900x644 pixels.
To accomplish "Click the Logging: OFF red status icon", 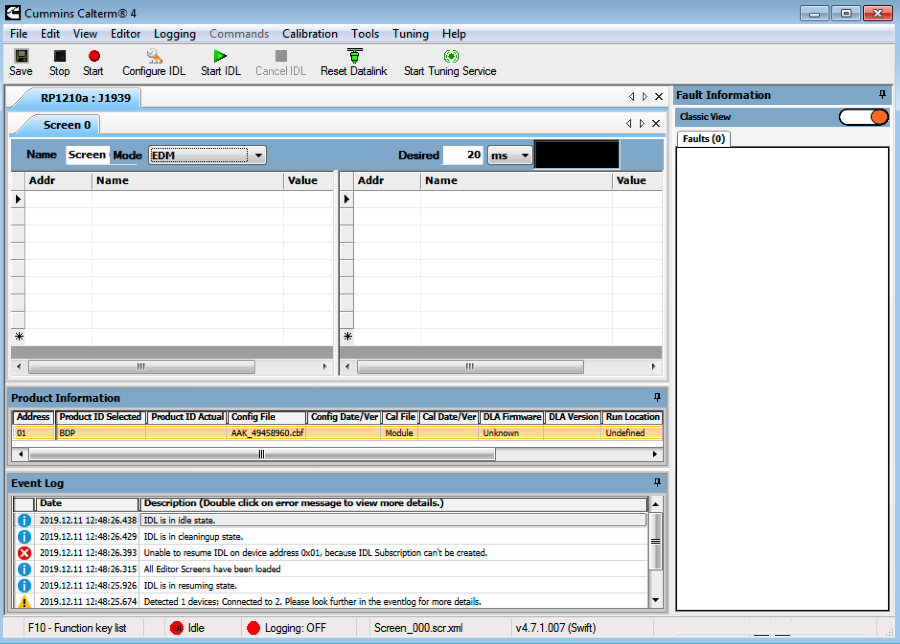I will click(253, 628).
